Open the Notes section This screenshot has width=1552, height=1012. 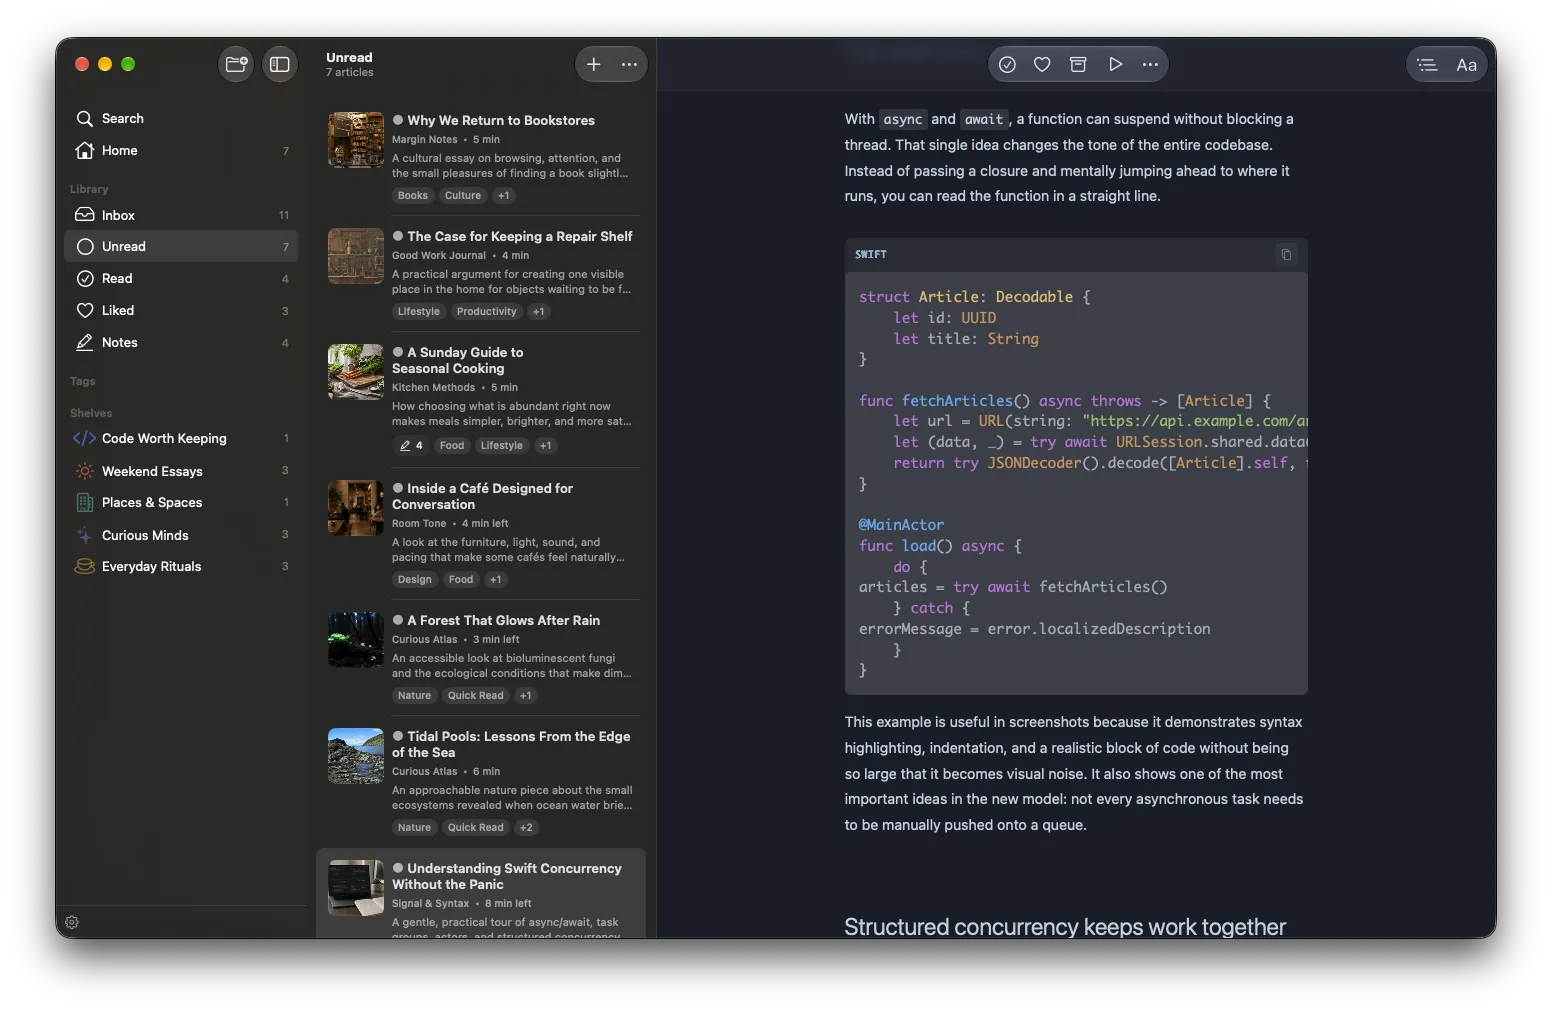(x=181, y=342)
